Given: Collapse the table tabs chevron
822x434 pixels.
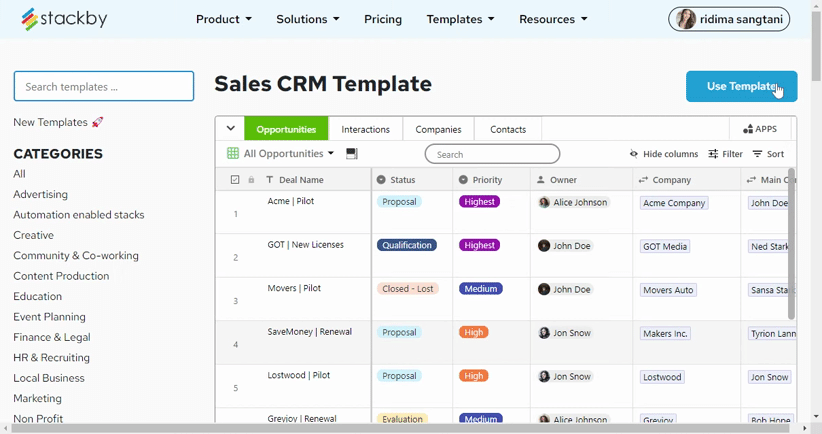Looking at the screenshot, I should pos(231,128).
